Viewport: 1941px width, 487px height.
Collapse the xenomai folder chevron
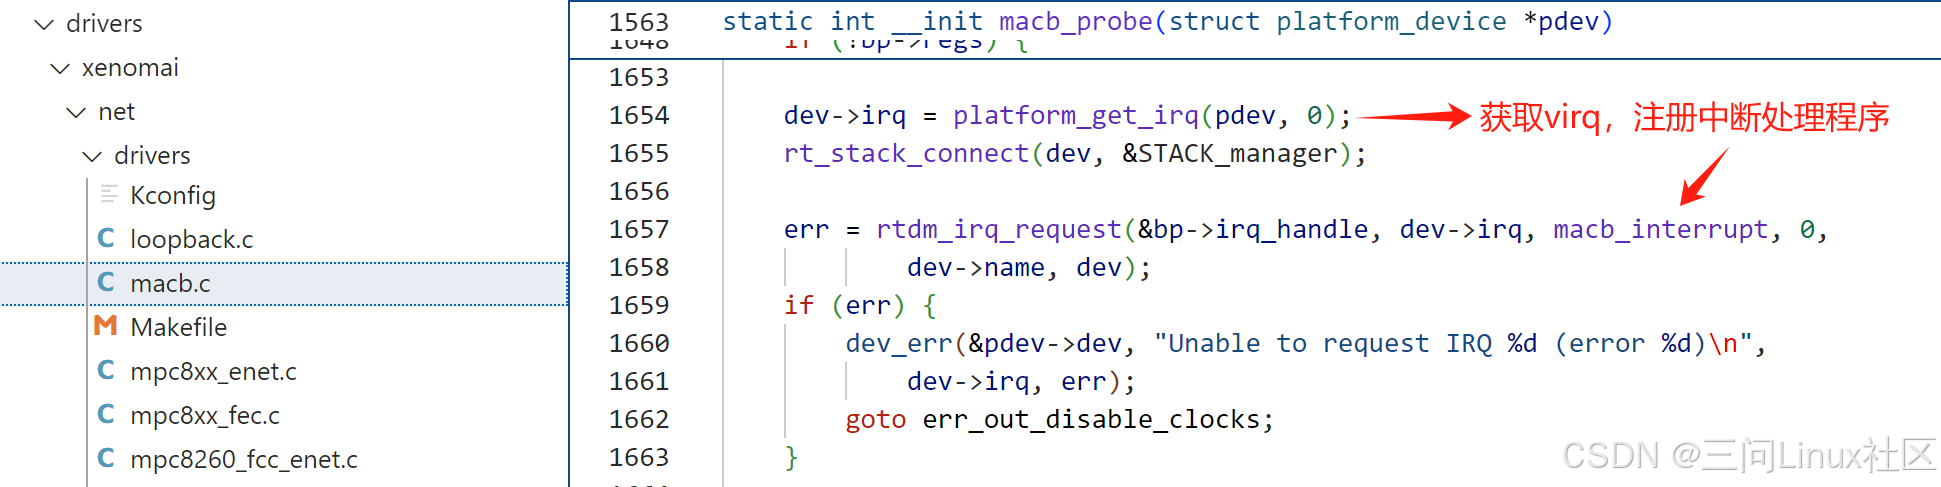[60, 68]
